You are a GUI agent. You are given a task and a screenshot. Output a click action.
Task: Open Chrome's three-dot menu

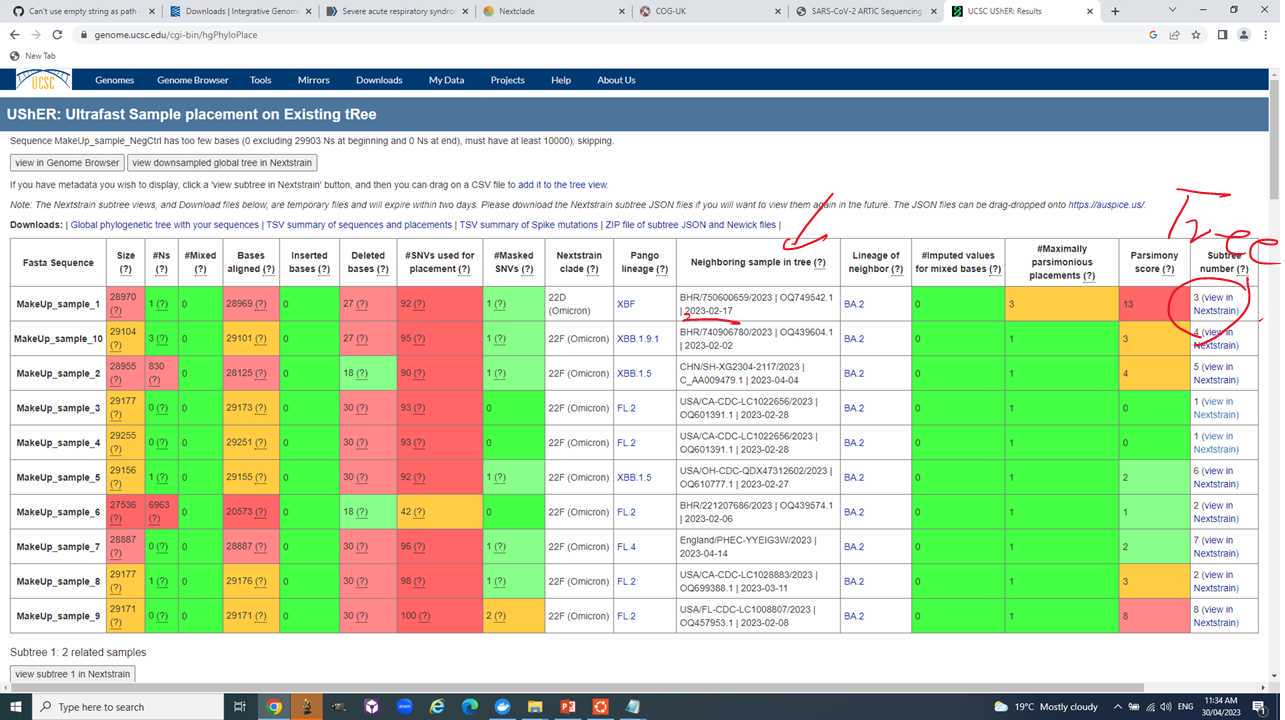[x=1267, y=34]
